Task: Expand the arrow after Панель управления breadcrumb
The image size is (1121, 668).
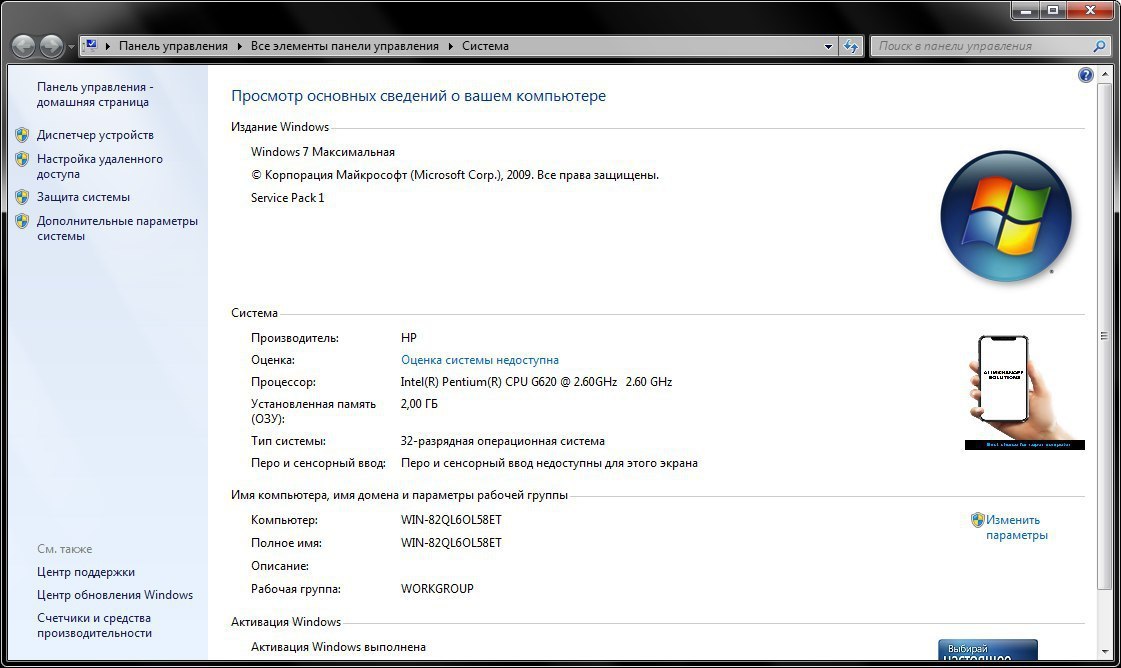Action: (239, 46)
